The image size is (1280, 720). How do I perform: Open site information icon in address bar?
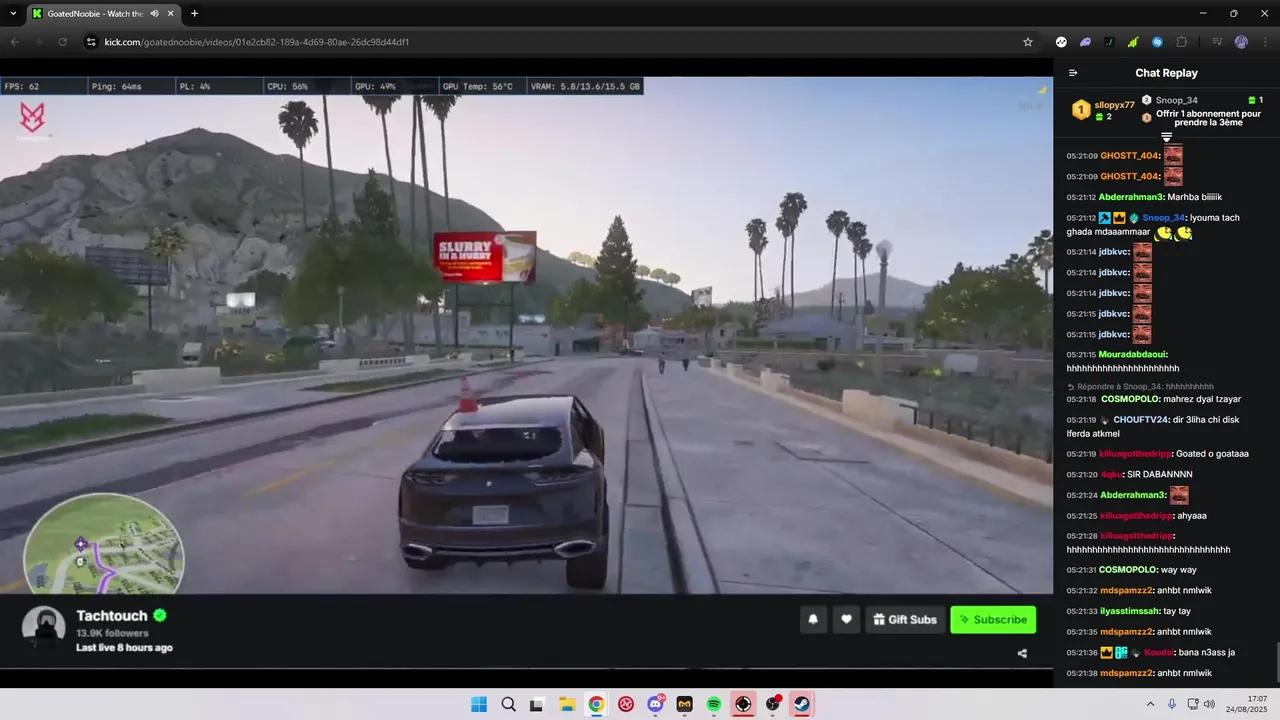click(x=91, y=42)
